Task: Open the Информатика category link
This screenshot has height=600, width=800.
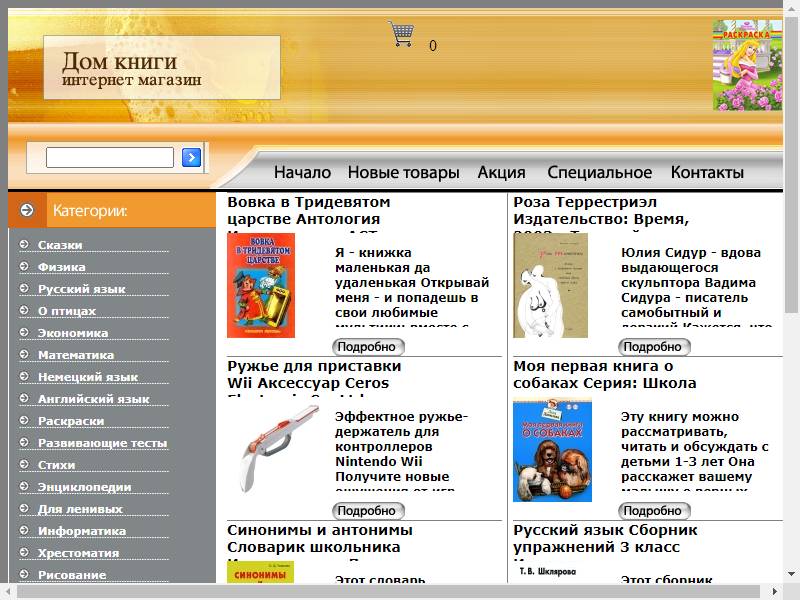Action: pos(82,530)
